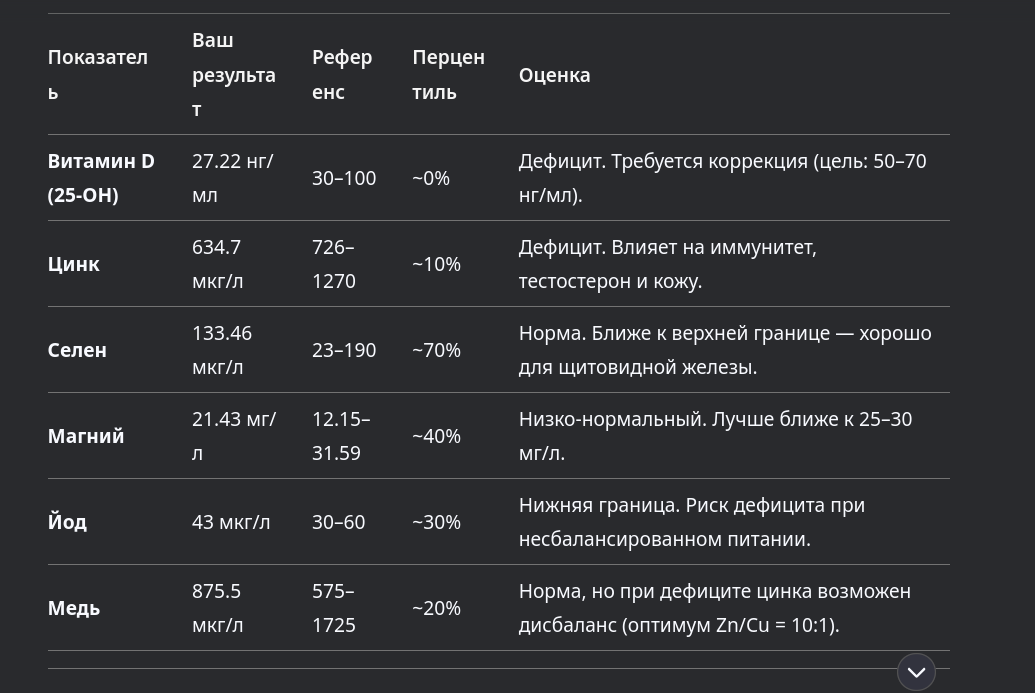Click the vitamin D deficiency assessment text

pyautogui.click(x=722, y=178)
